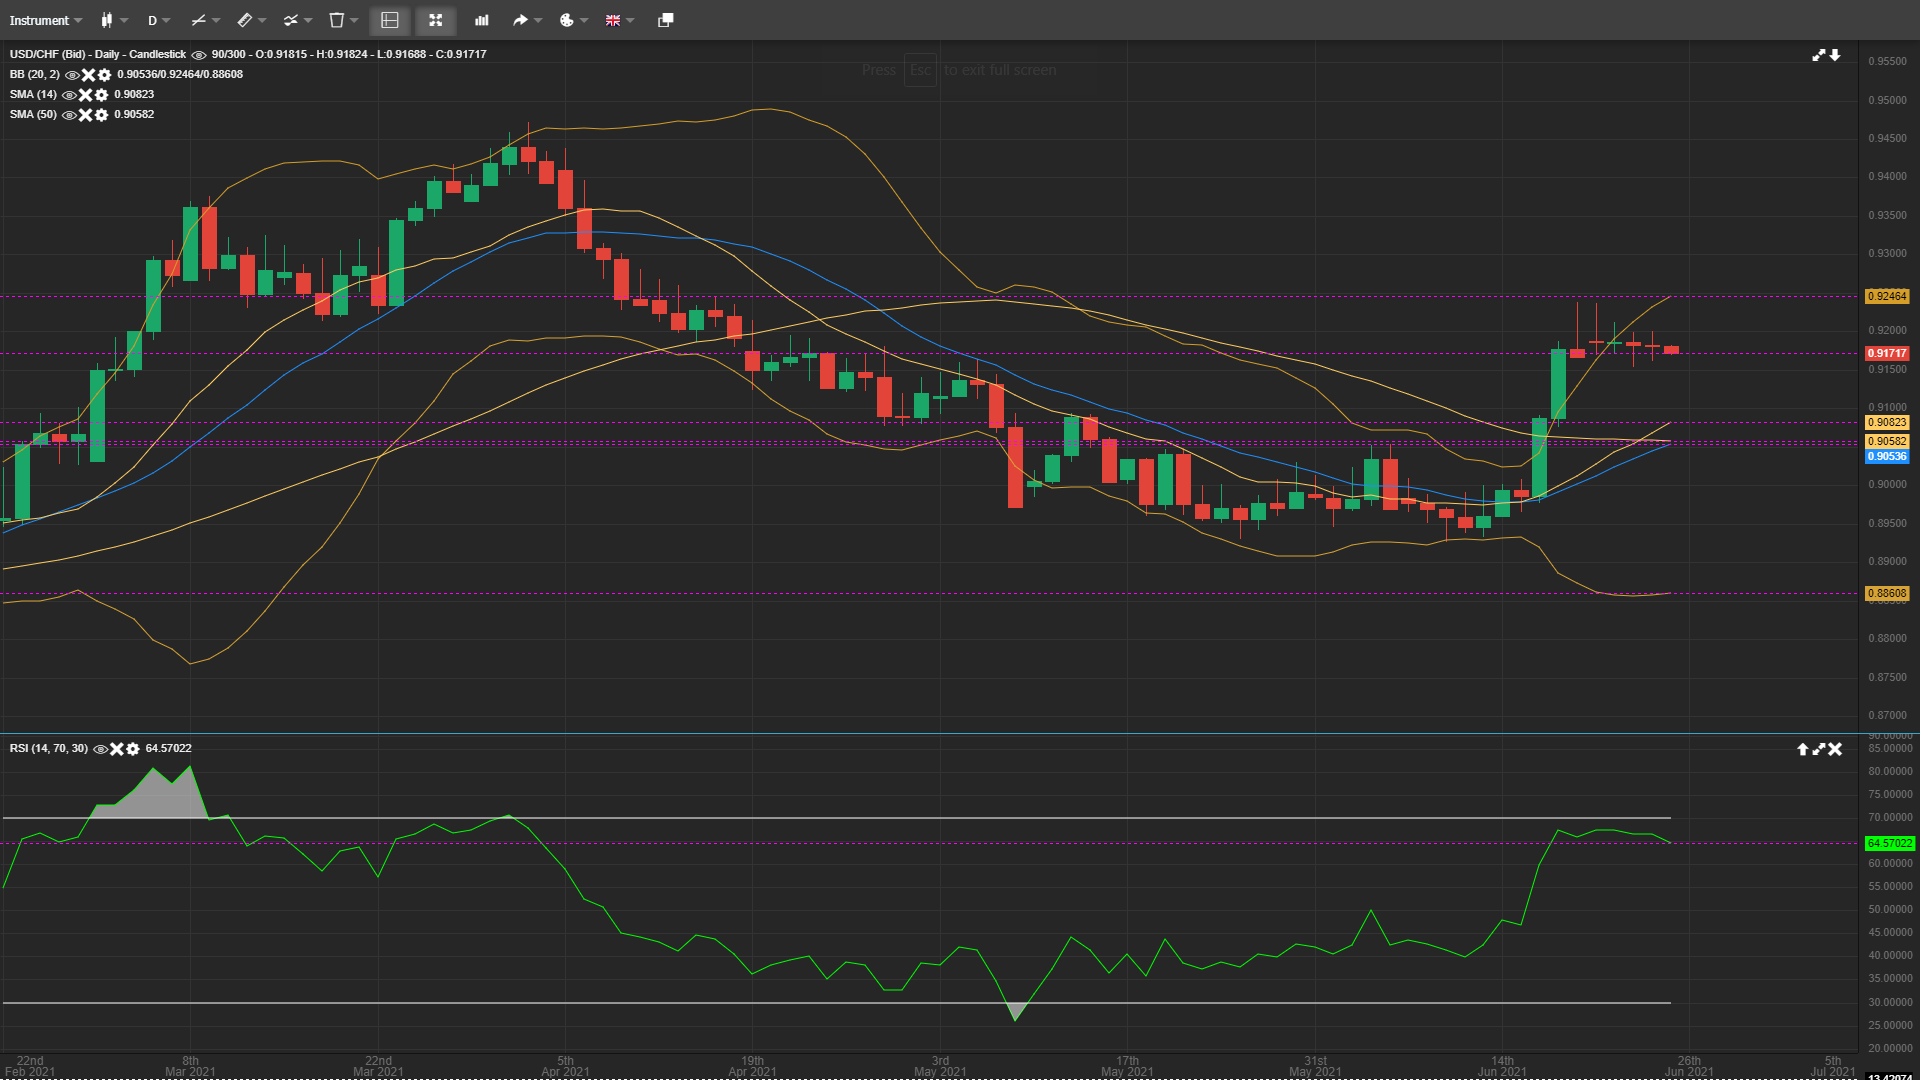Close the RSI panel with X
The image size is (1920, 1080).
click(x=1835, y=749)
